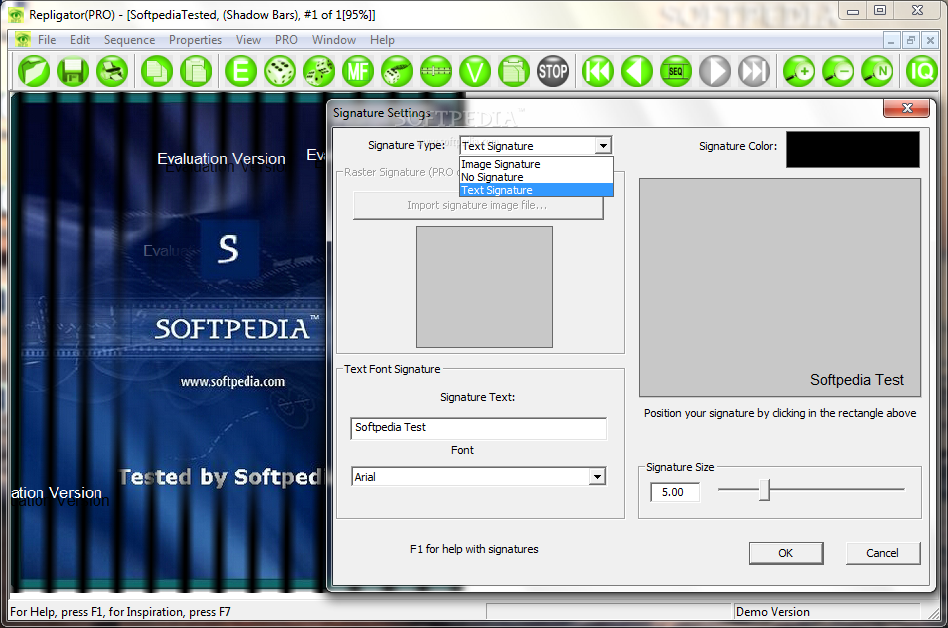Viewport: 948px width, 628px height.
Task: Open the Sequence menu
Action: (x=129, y=40)
